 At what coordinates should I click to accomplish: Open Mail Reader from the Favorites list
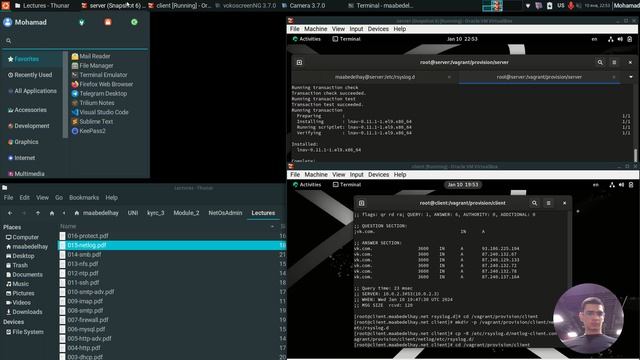click(x=91, y=56)
